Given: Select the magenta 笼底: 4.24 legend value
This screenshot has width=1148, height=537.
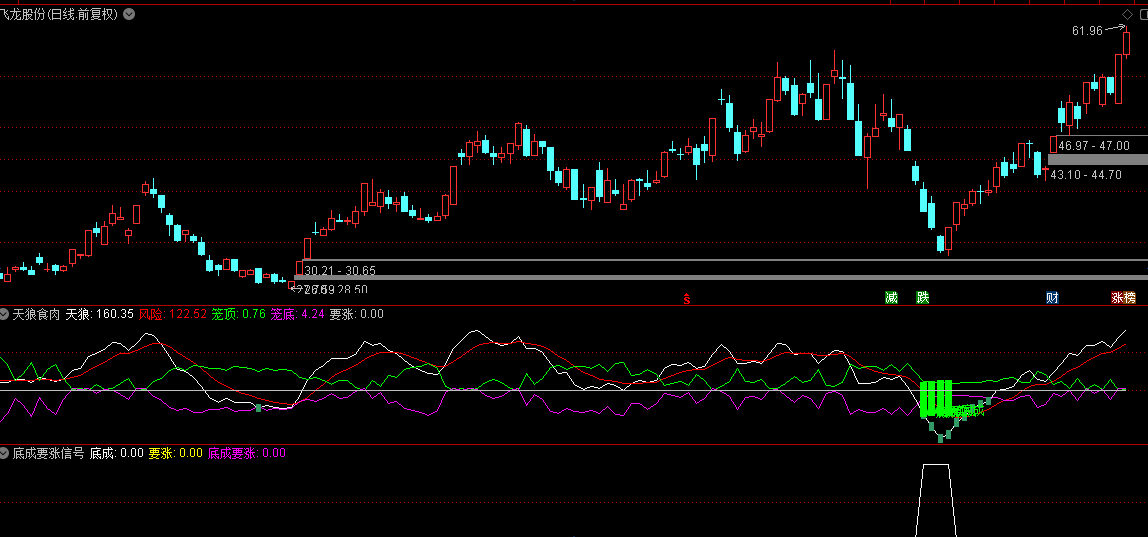Looking at the screenshot, I should click(297, 314).
